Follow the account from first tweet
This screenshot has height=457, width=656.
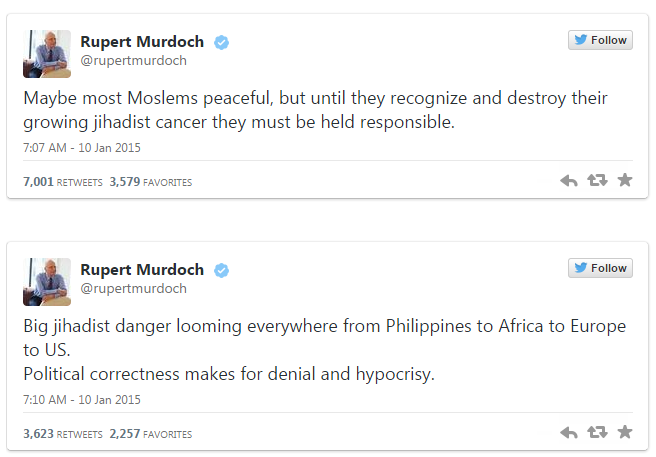[x=600, y=40]
